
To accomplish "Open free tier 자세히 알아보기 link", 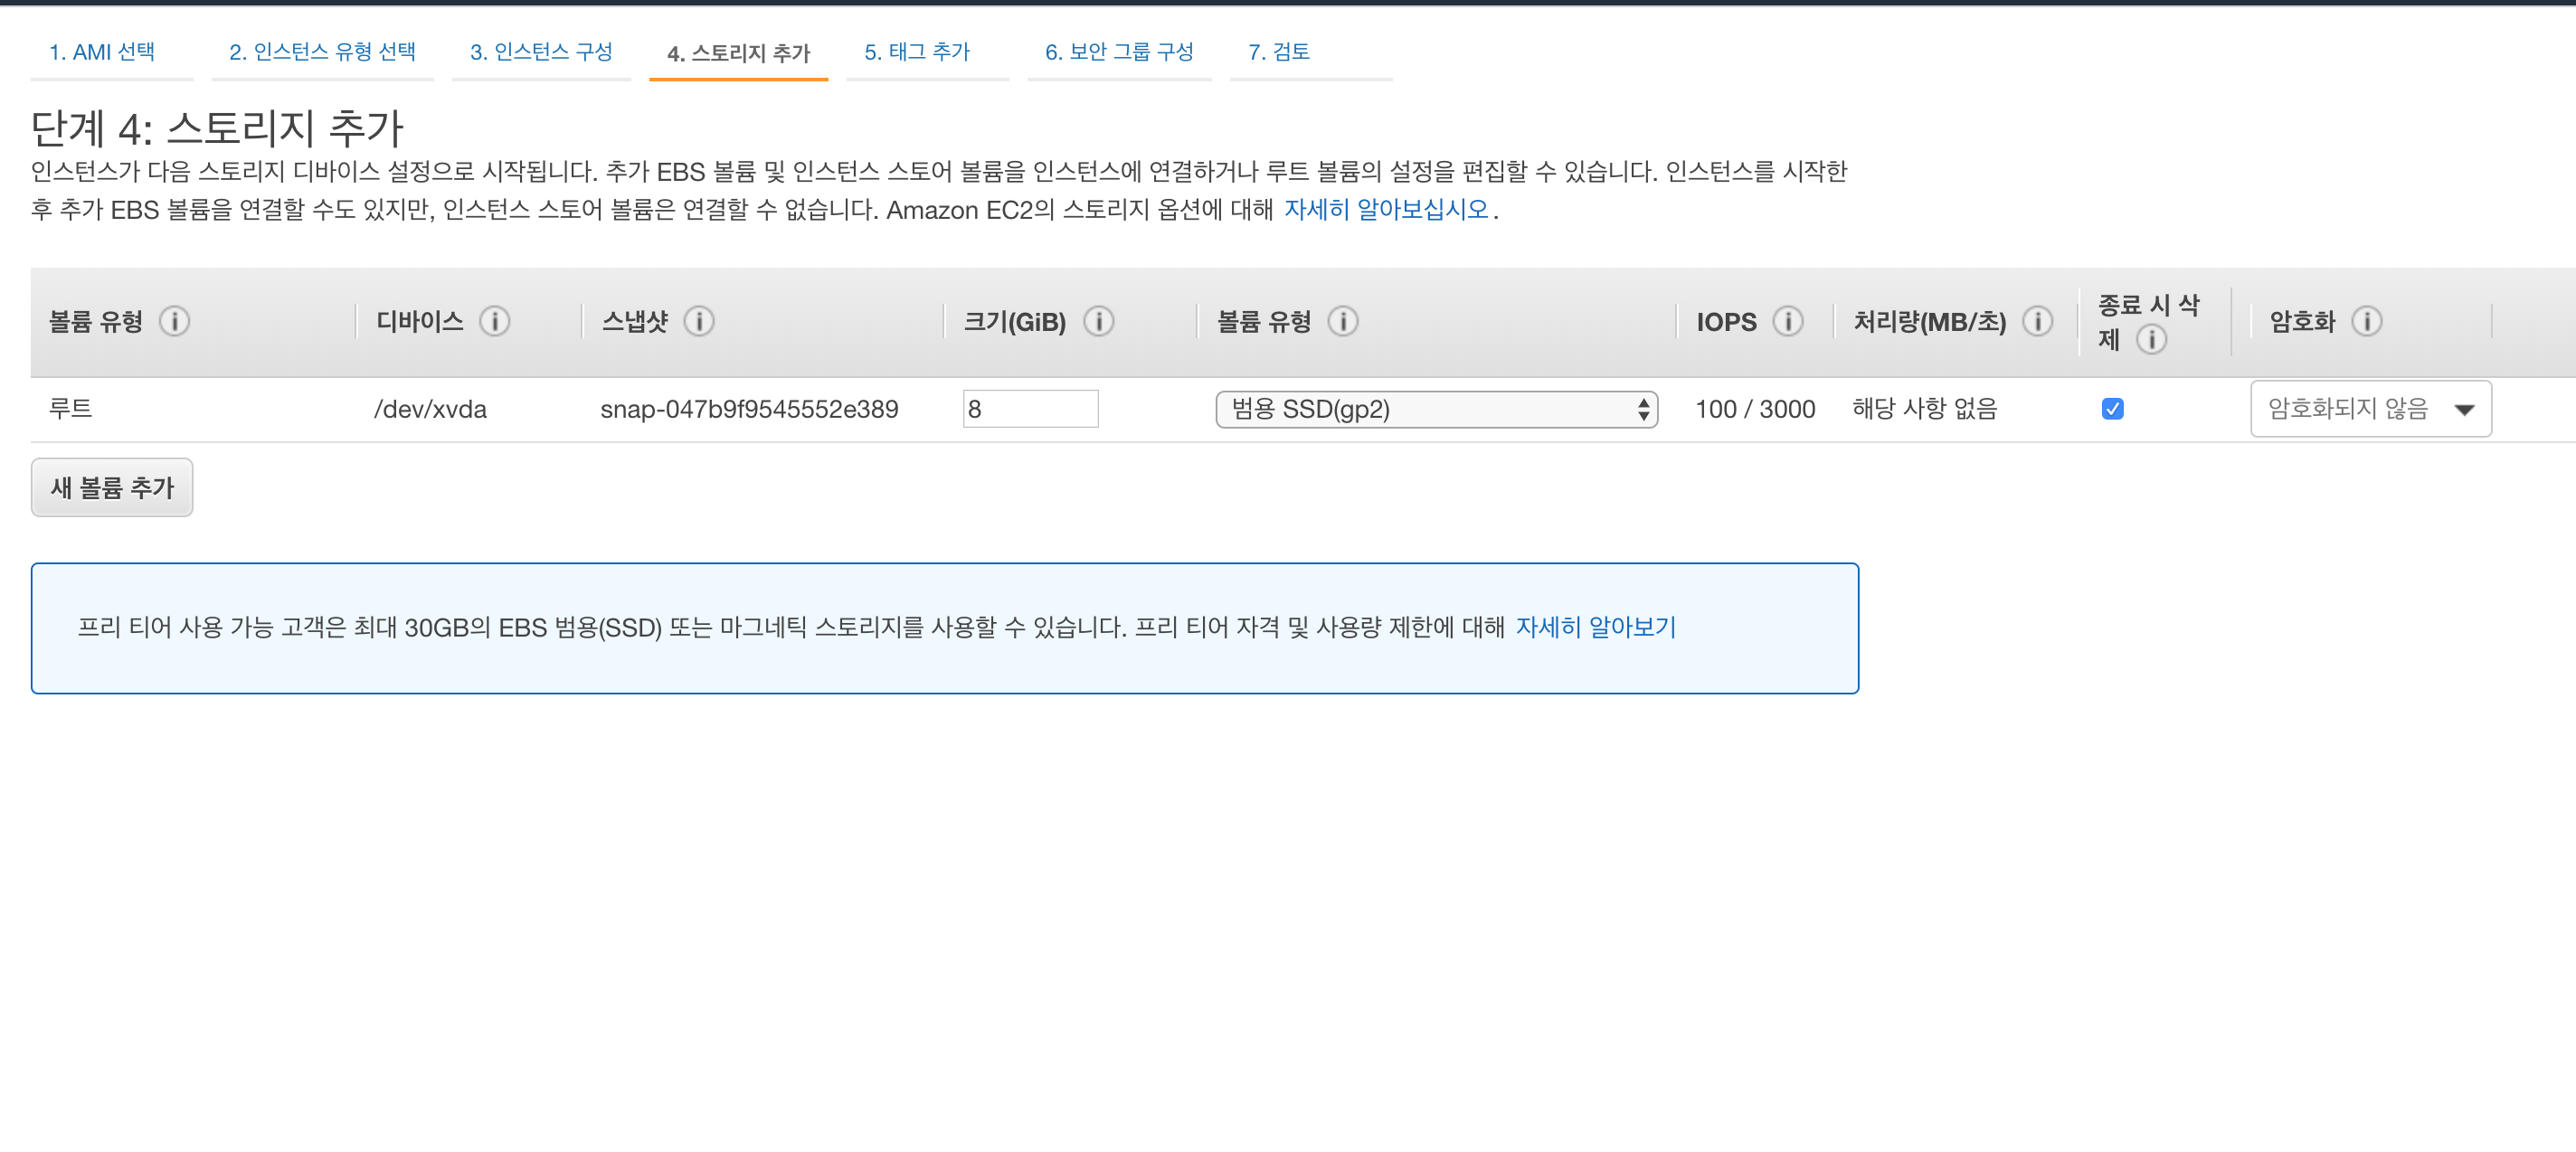I will pyautogui.click(x=1595, y=627).
